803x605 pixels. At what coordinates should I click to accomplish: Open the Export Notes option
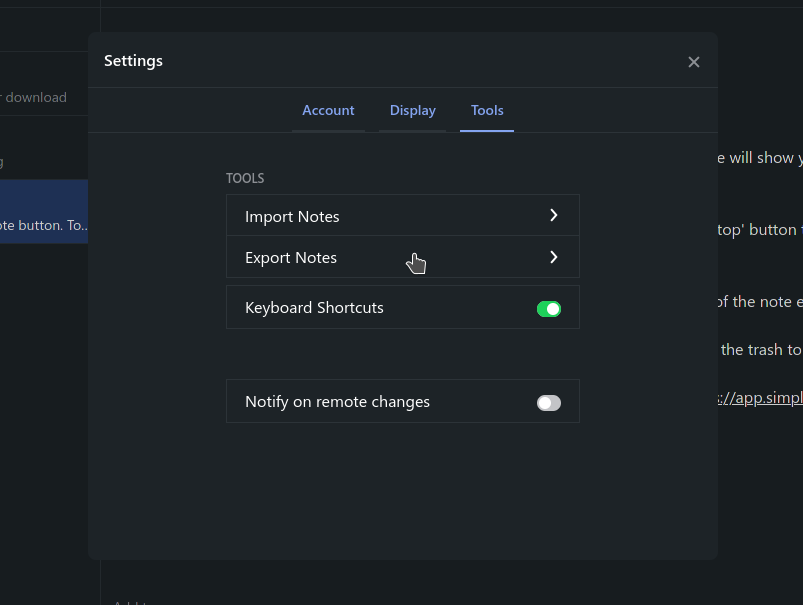[291, 258]
